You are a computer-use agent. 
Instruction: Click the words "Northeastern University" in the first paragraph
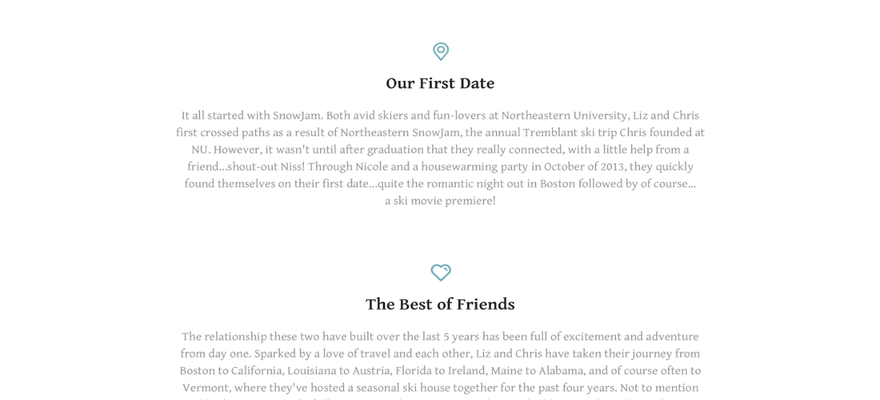click(x=564, y=116)
